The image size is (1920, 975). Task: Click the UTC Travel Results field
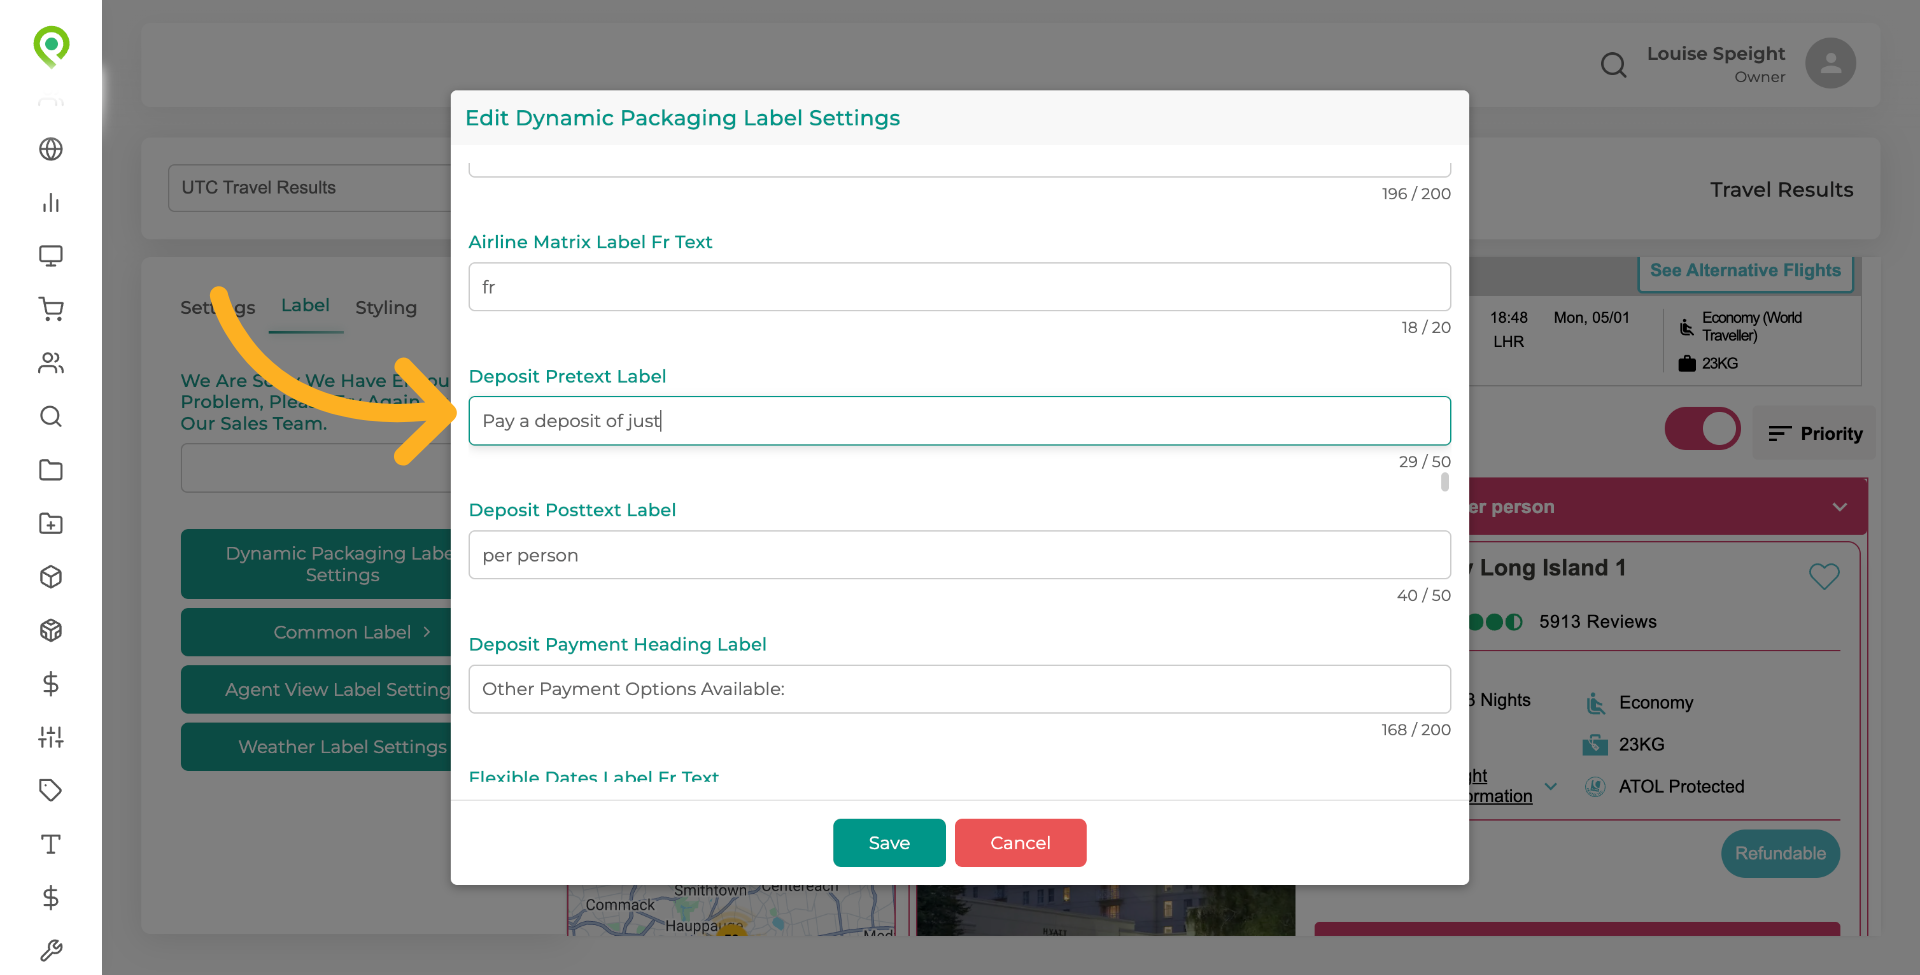click(310, 188)
